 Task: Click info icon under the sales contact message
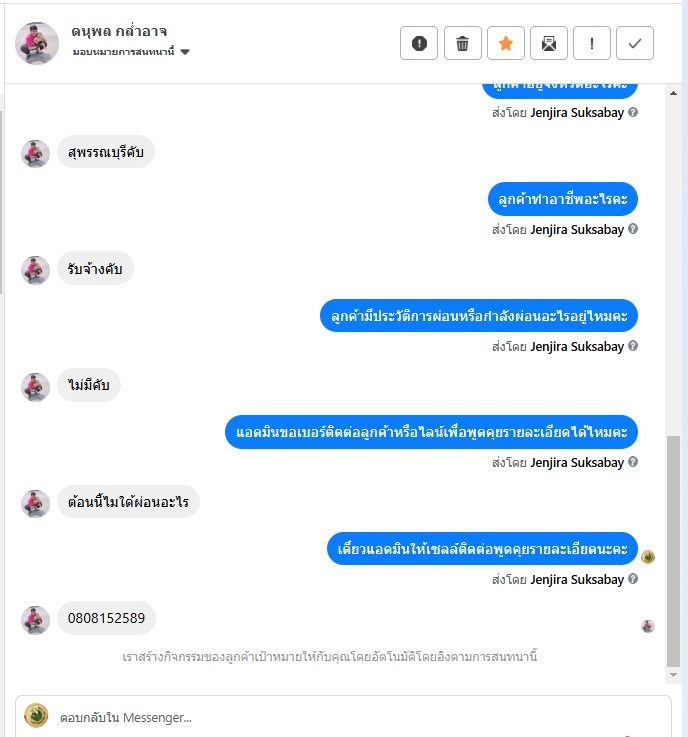pos(633,579)
